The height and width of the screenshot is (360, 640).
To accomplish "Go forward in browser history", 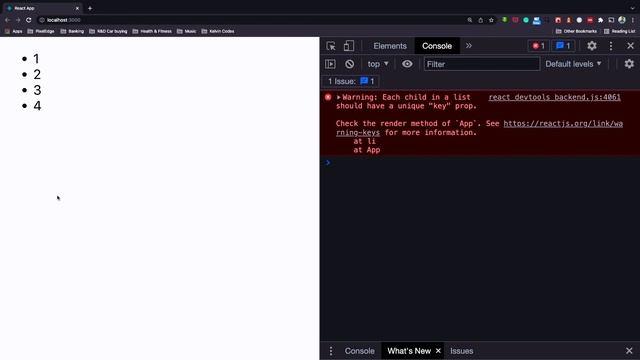I will click(x=18, y=20).
